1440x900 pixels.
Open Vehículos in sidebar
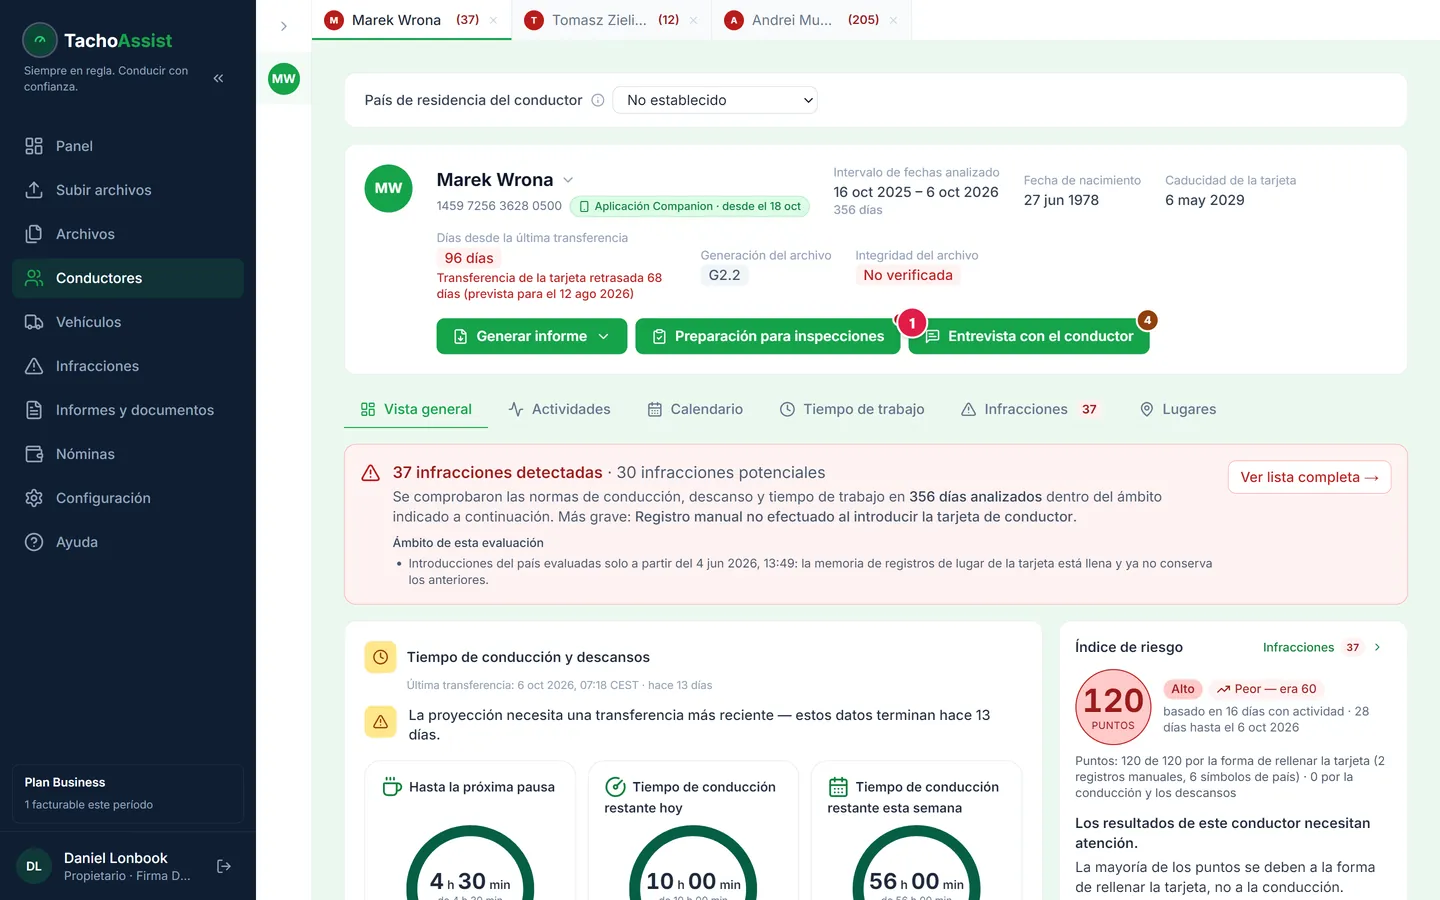(x=128, y=322)
